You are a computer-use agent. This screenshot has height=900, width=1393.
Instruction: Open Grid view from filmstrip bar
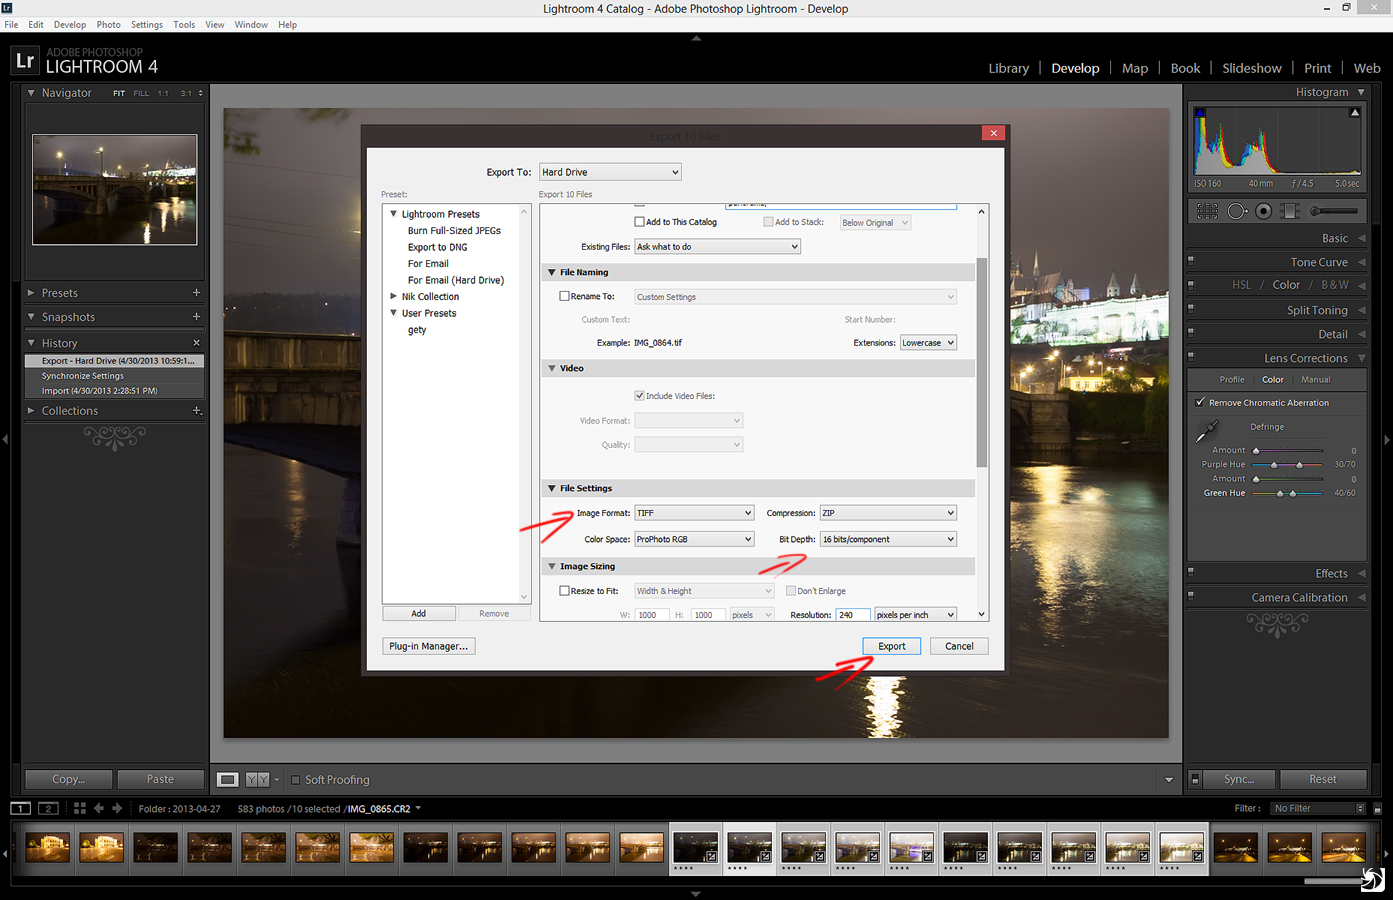click(x=80, y=808)
